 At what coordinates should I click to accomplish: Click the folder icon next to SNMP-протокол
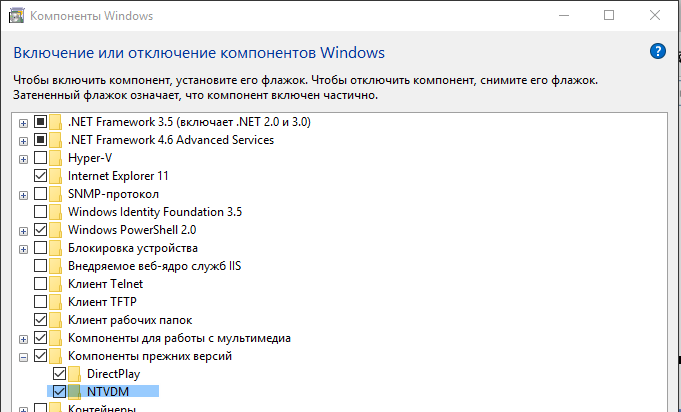pos(57,194)
